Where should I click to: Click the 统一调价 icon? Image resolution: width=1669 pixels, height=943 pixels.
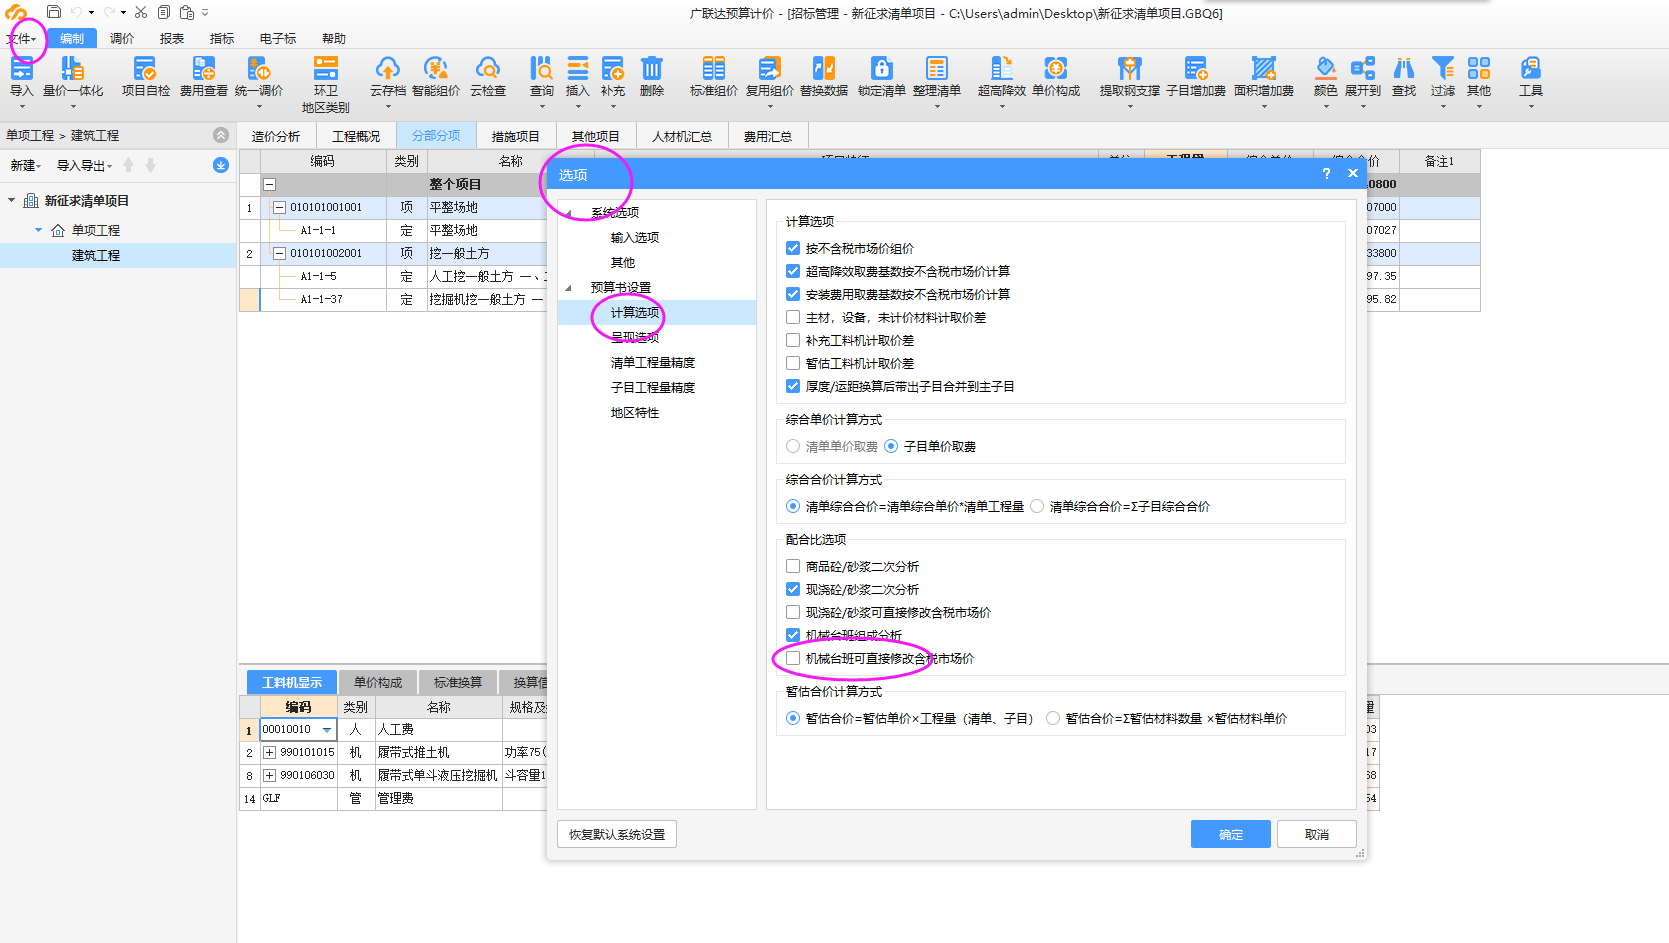[x=259, y=68]
